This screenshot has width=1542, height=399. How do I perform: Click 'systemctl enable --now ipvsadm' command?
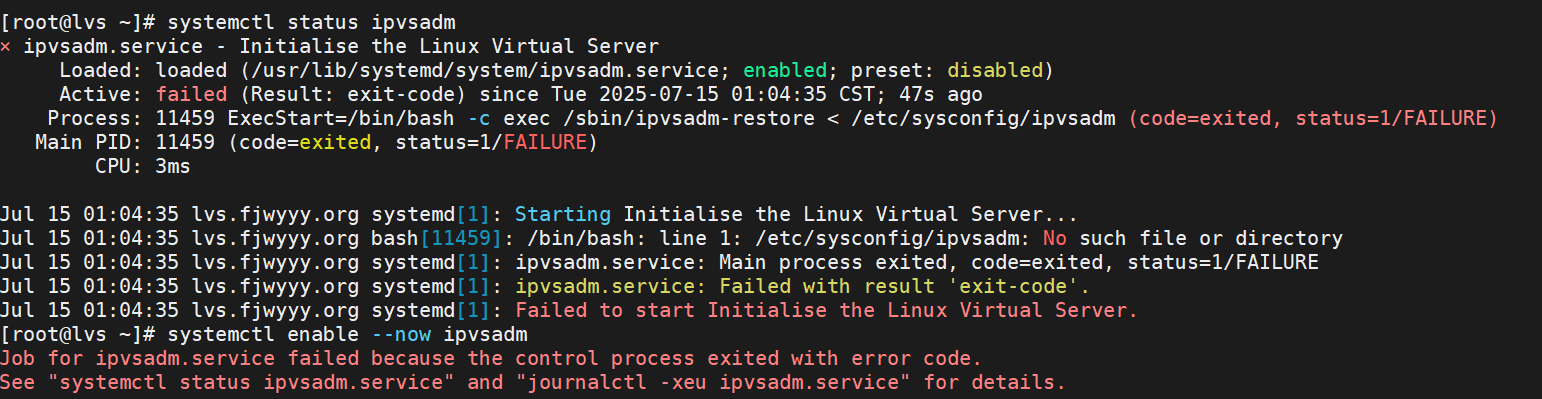coord(347,334)
